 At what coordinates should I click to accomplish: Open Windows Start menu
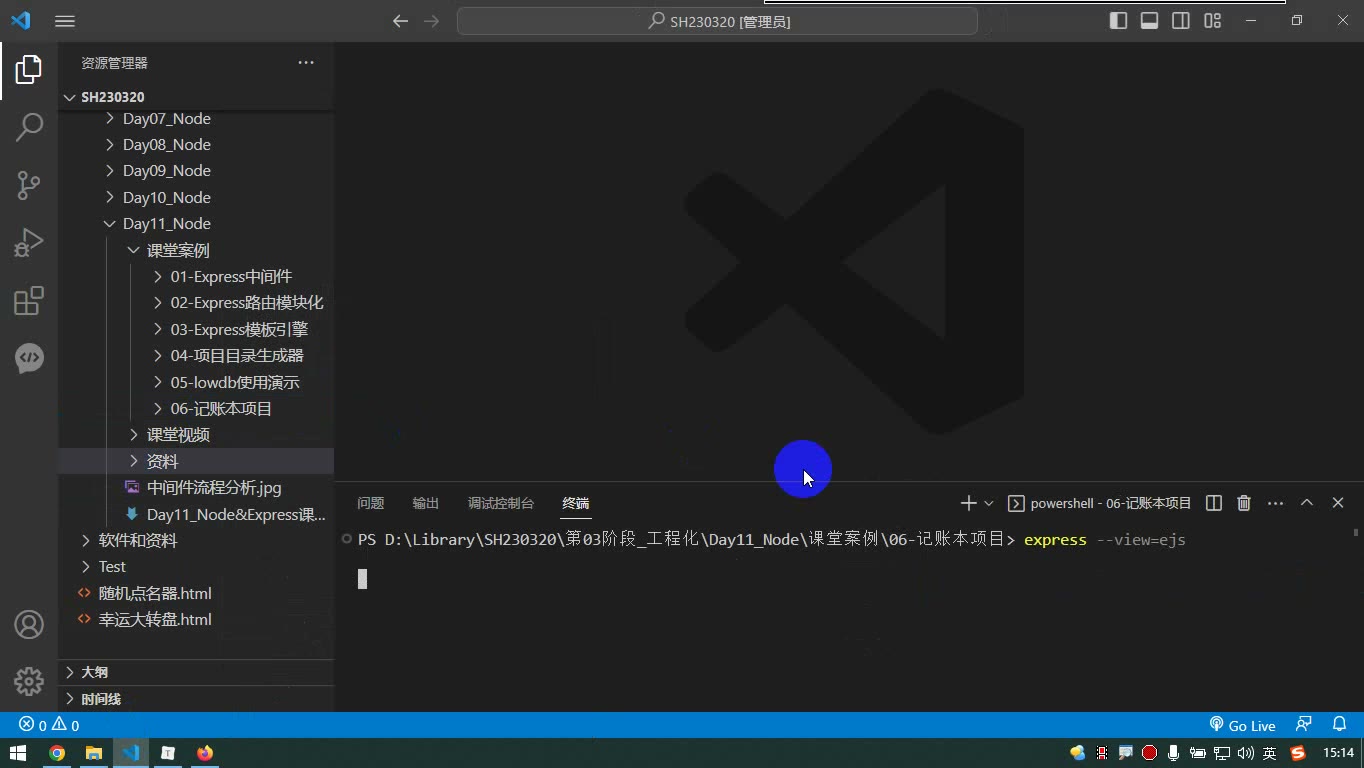pos(18,753)
